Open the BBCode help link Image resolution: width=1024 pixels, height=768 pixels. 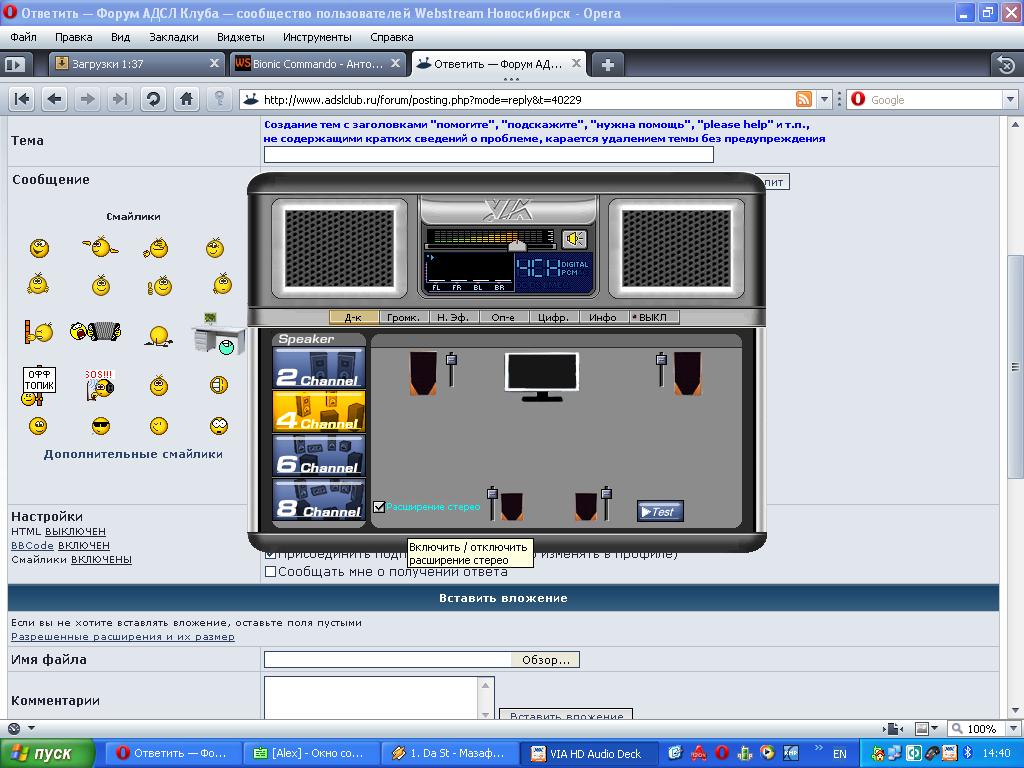click(33, 545)
